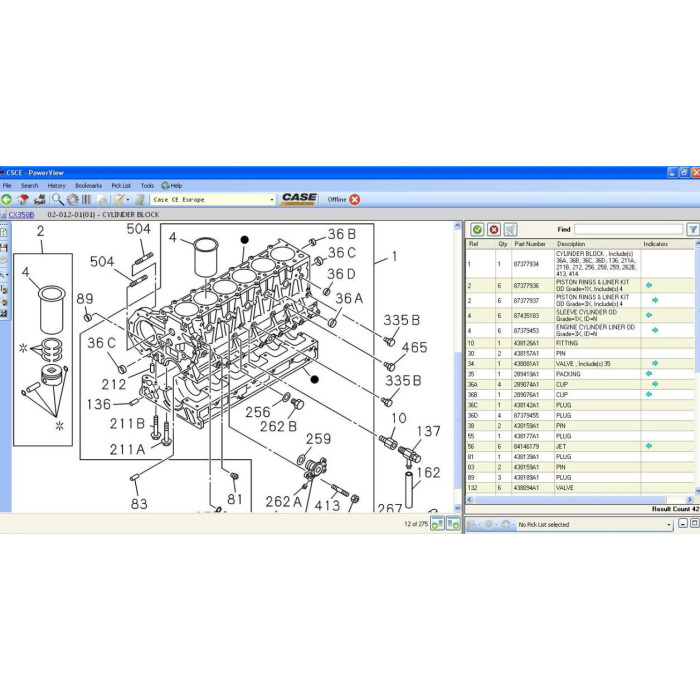Open the Search menu

click(x=29, y=186)
